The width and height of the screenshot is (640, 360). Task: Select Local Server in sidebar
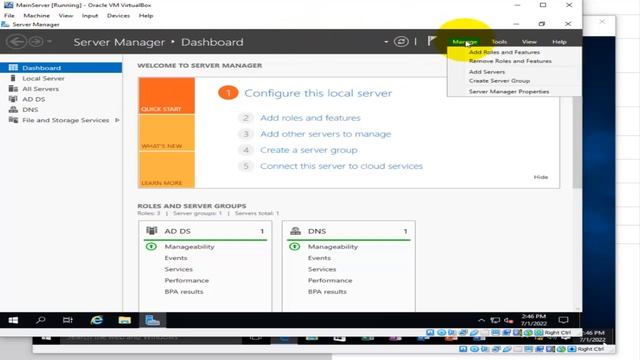point(43,78)
